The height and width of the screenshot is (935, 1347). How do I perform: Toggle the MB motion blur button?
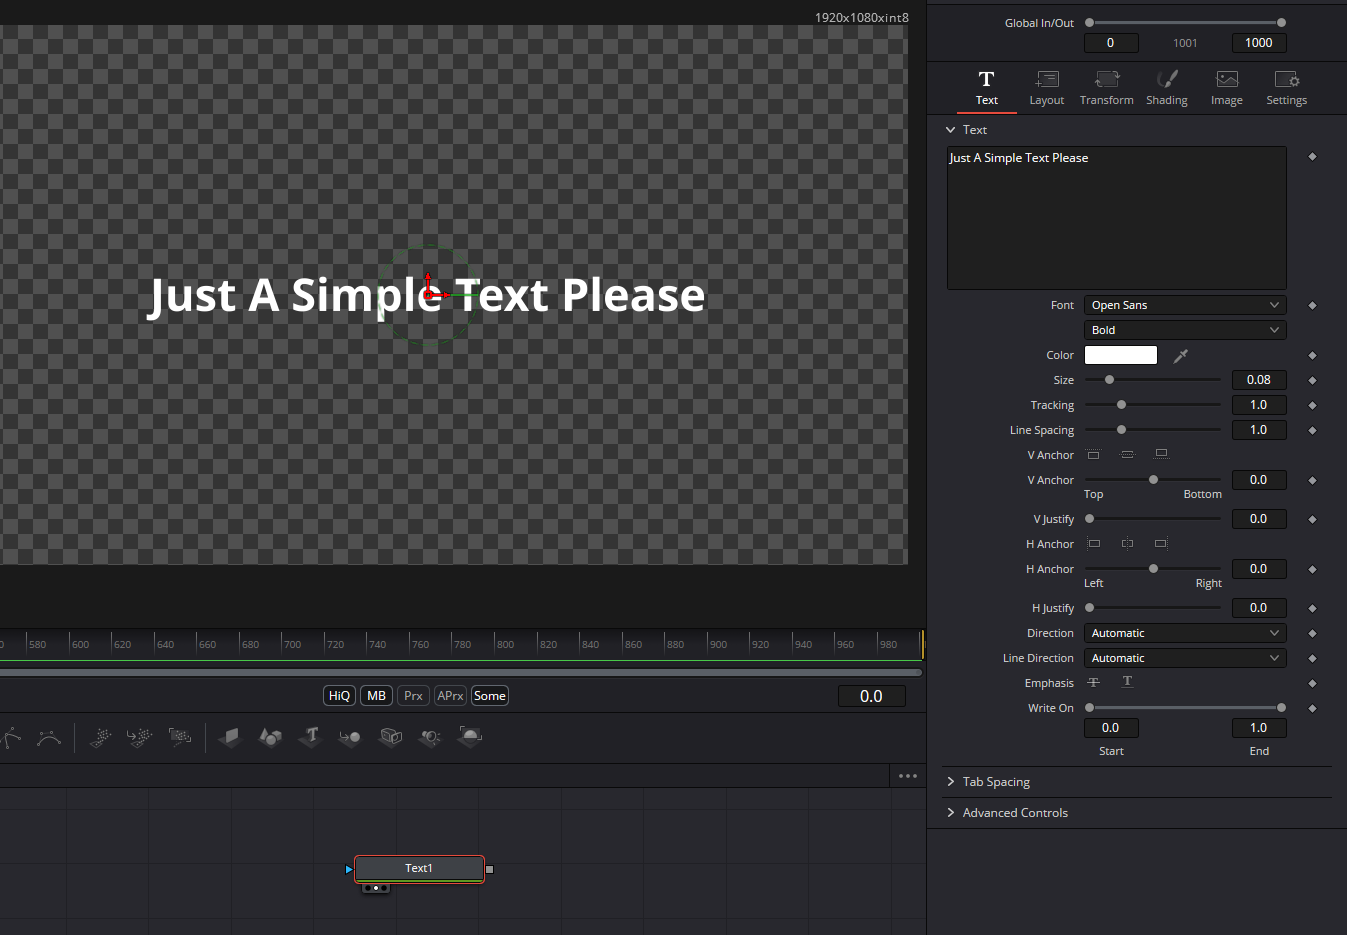click(x=377, y=696)
